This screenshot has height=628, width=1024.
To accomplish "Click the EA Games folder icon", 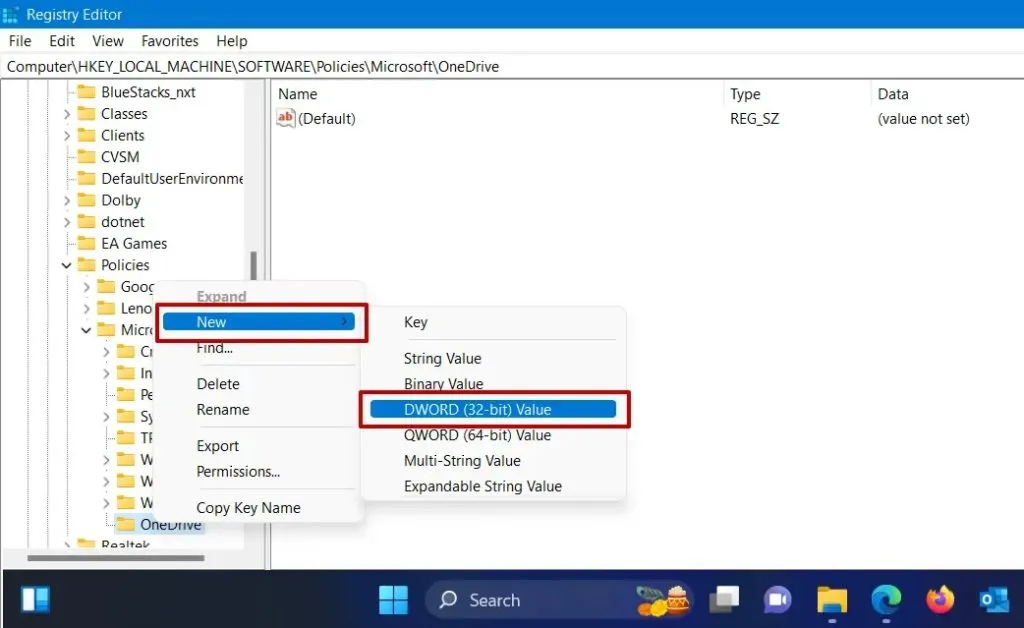I will [86, 243].
